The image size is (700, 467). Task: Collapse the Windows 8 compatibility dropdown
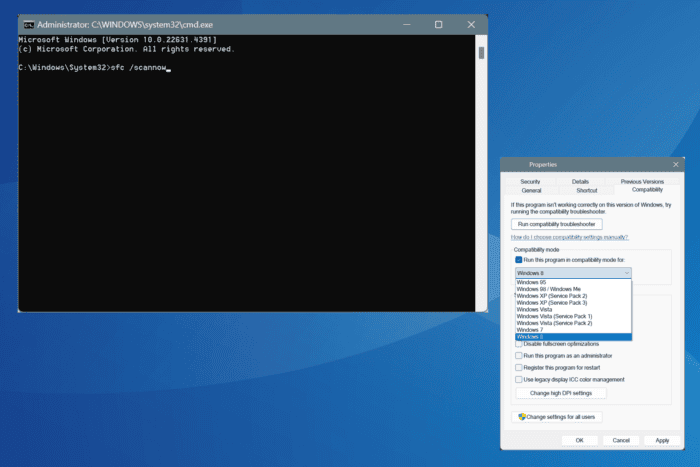coord(626,272)
